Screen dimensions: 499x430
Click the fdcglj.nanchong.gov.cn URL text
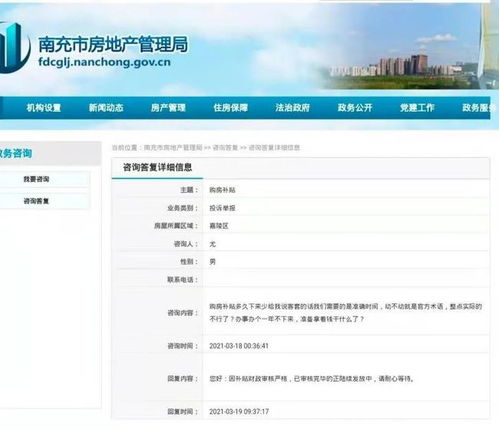coord(104,62)
